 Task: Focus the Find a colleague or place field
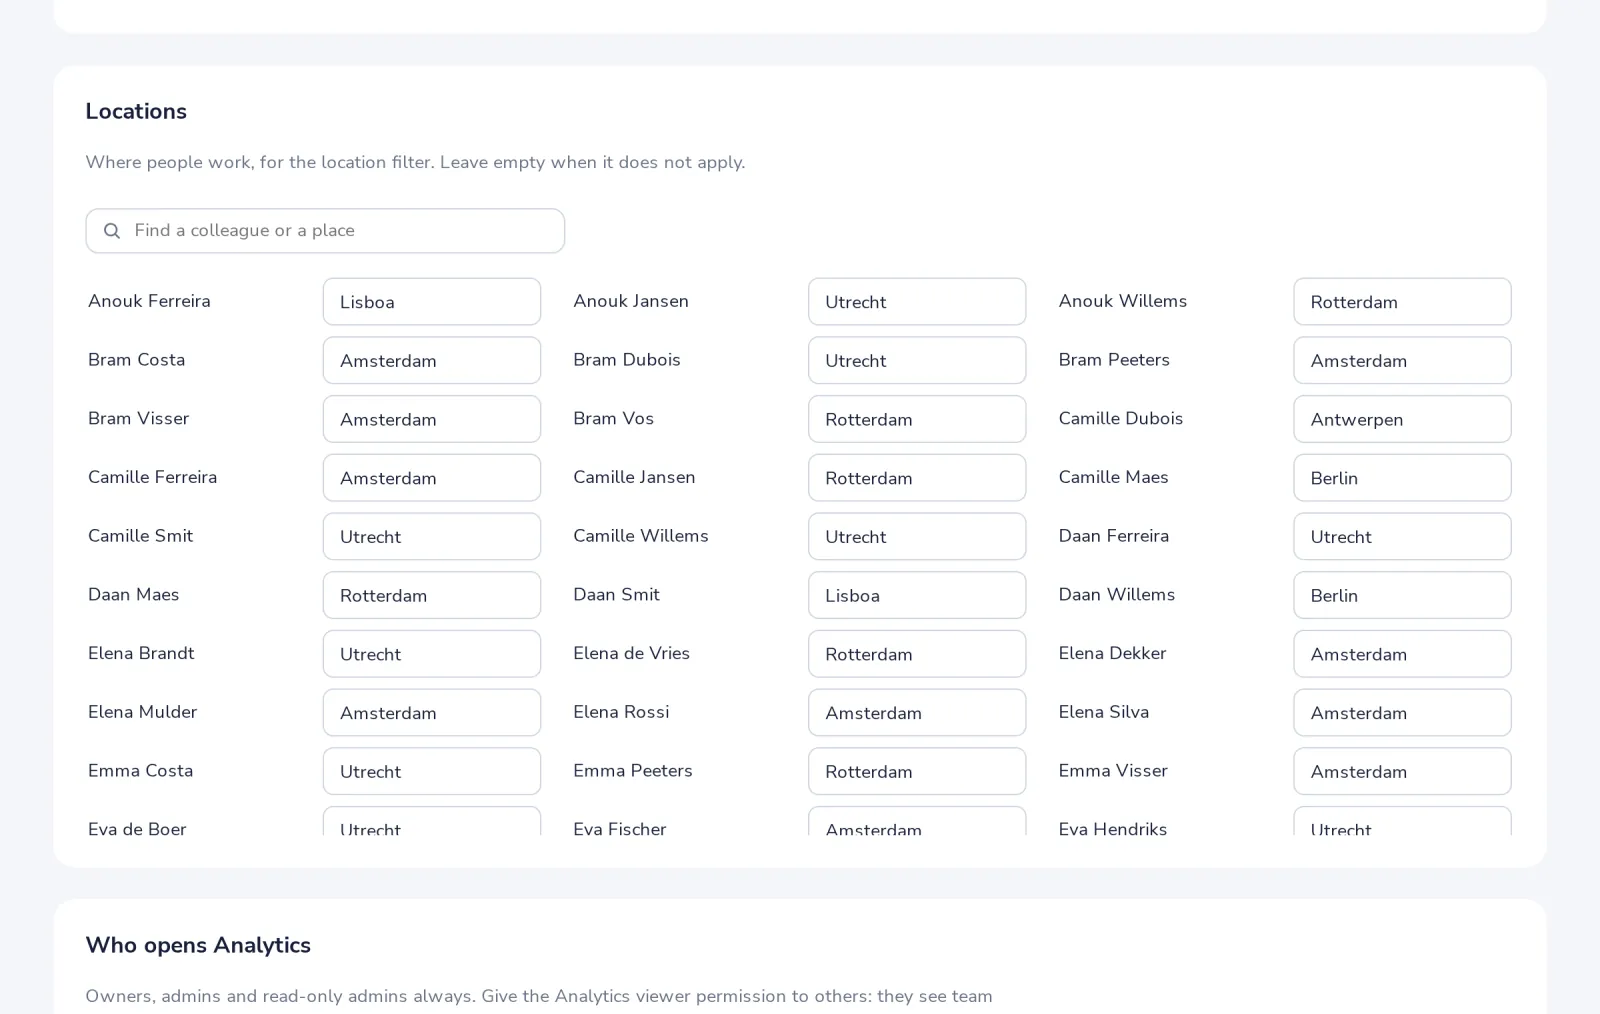click(x=325, y=231)
